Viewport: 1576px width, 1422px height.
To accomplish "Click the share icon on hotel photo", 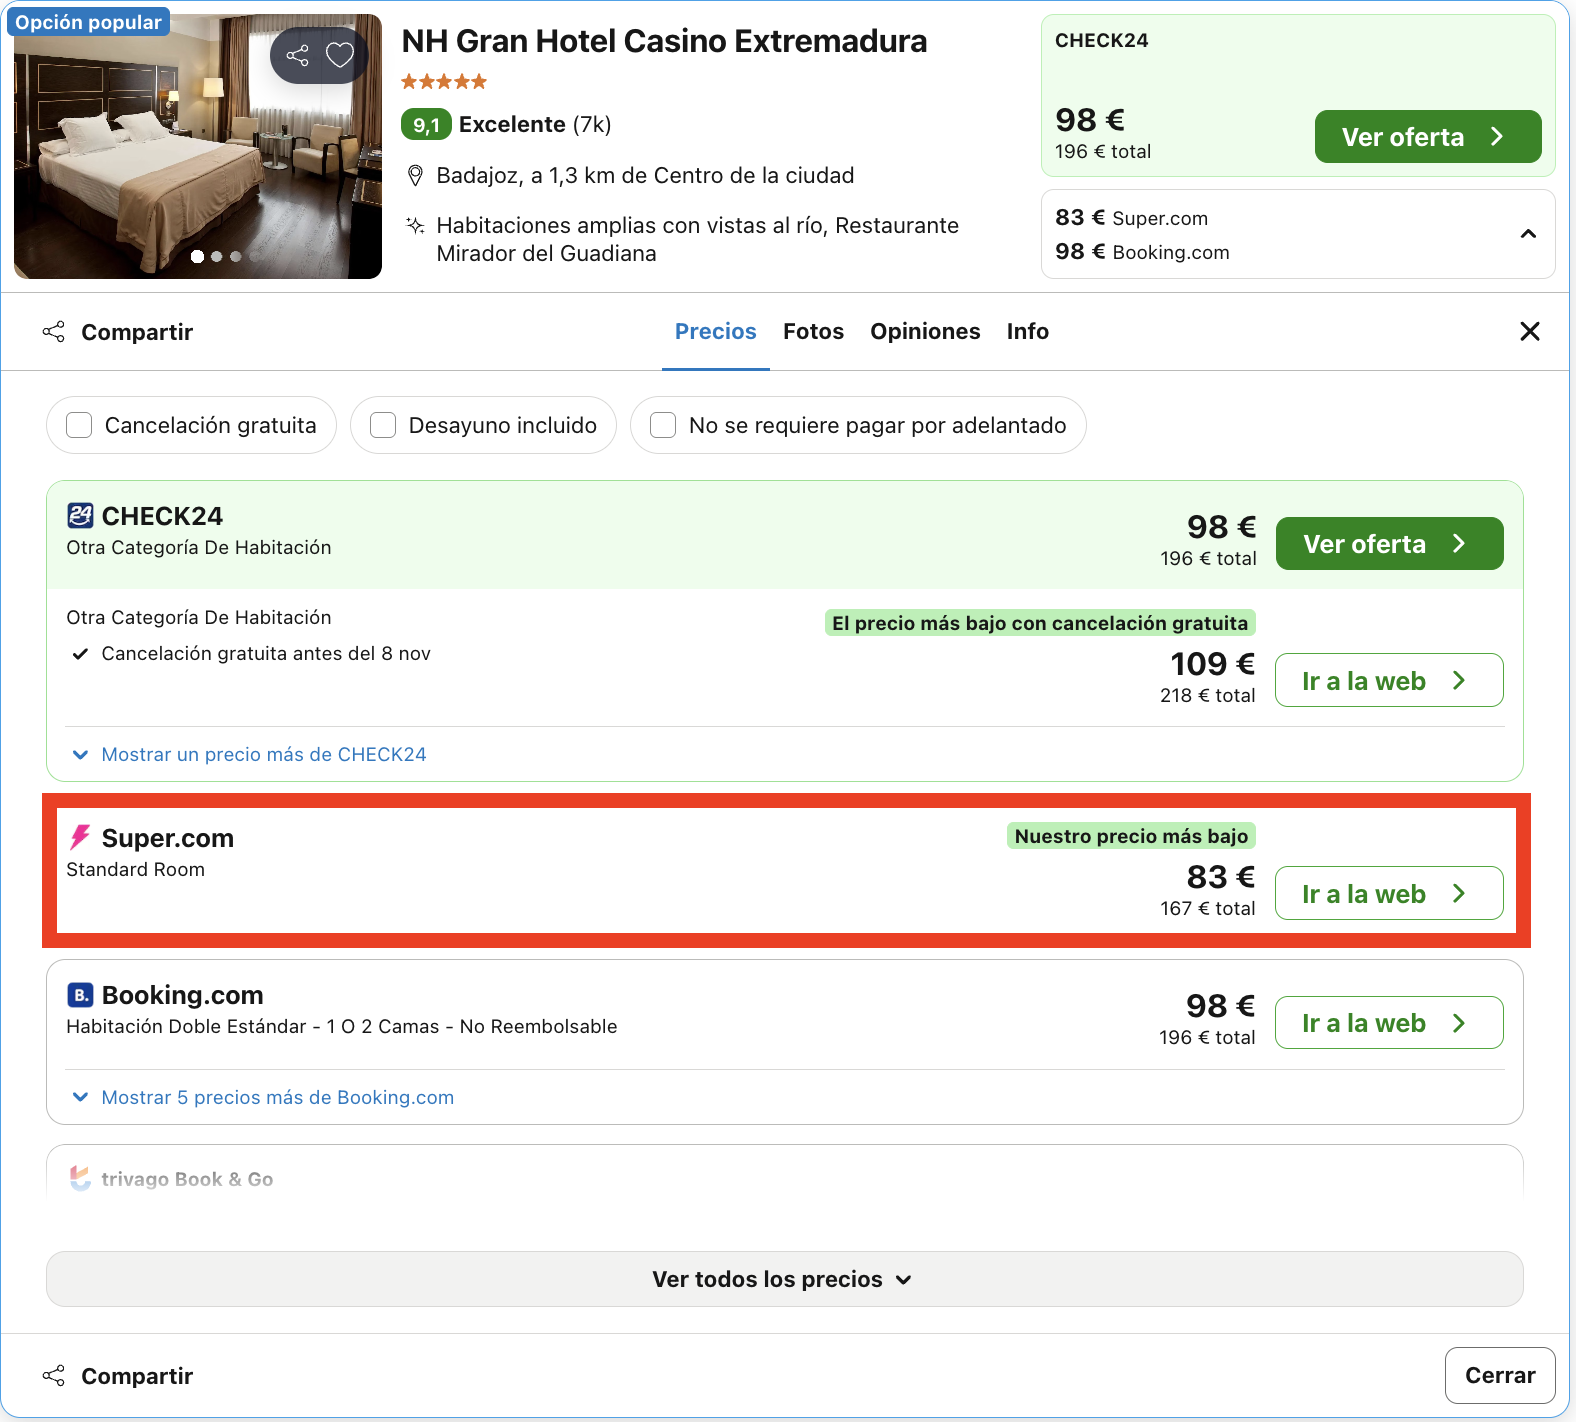I will coord(297,55).
